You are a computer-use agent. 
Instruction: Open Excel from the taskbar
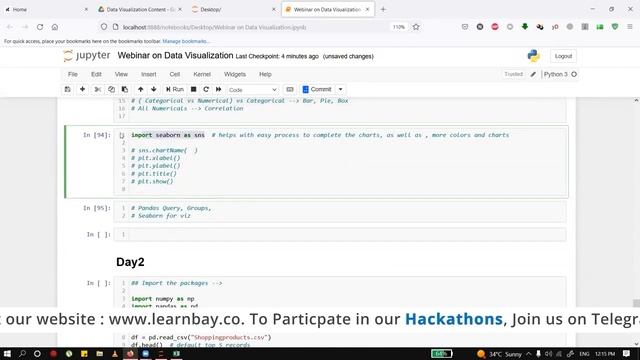pos(176,353)
